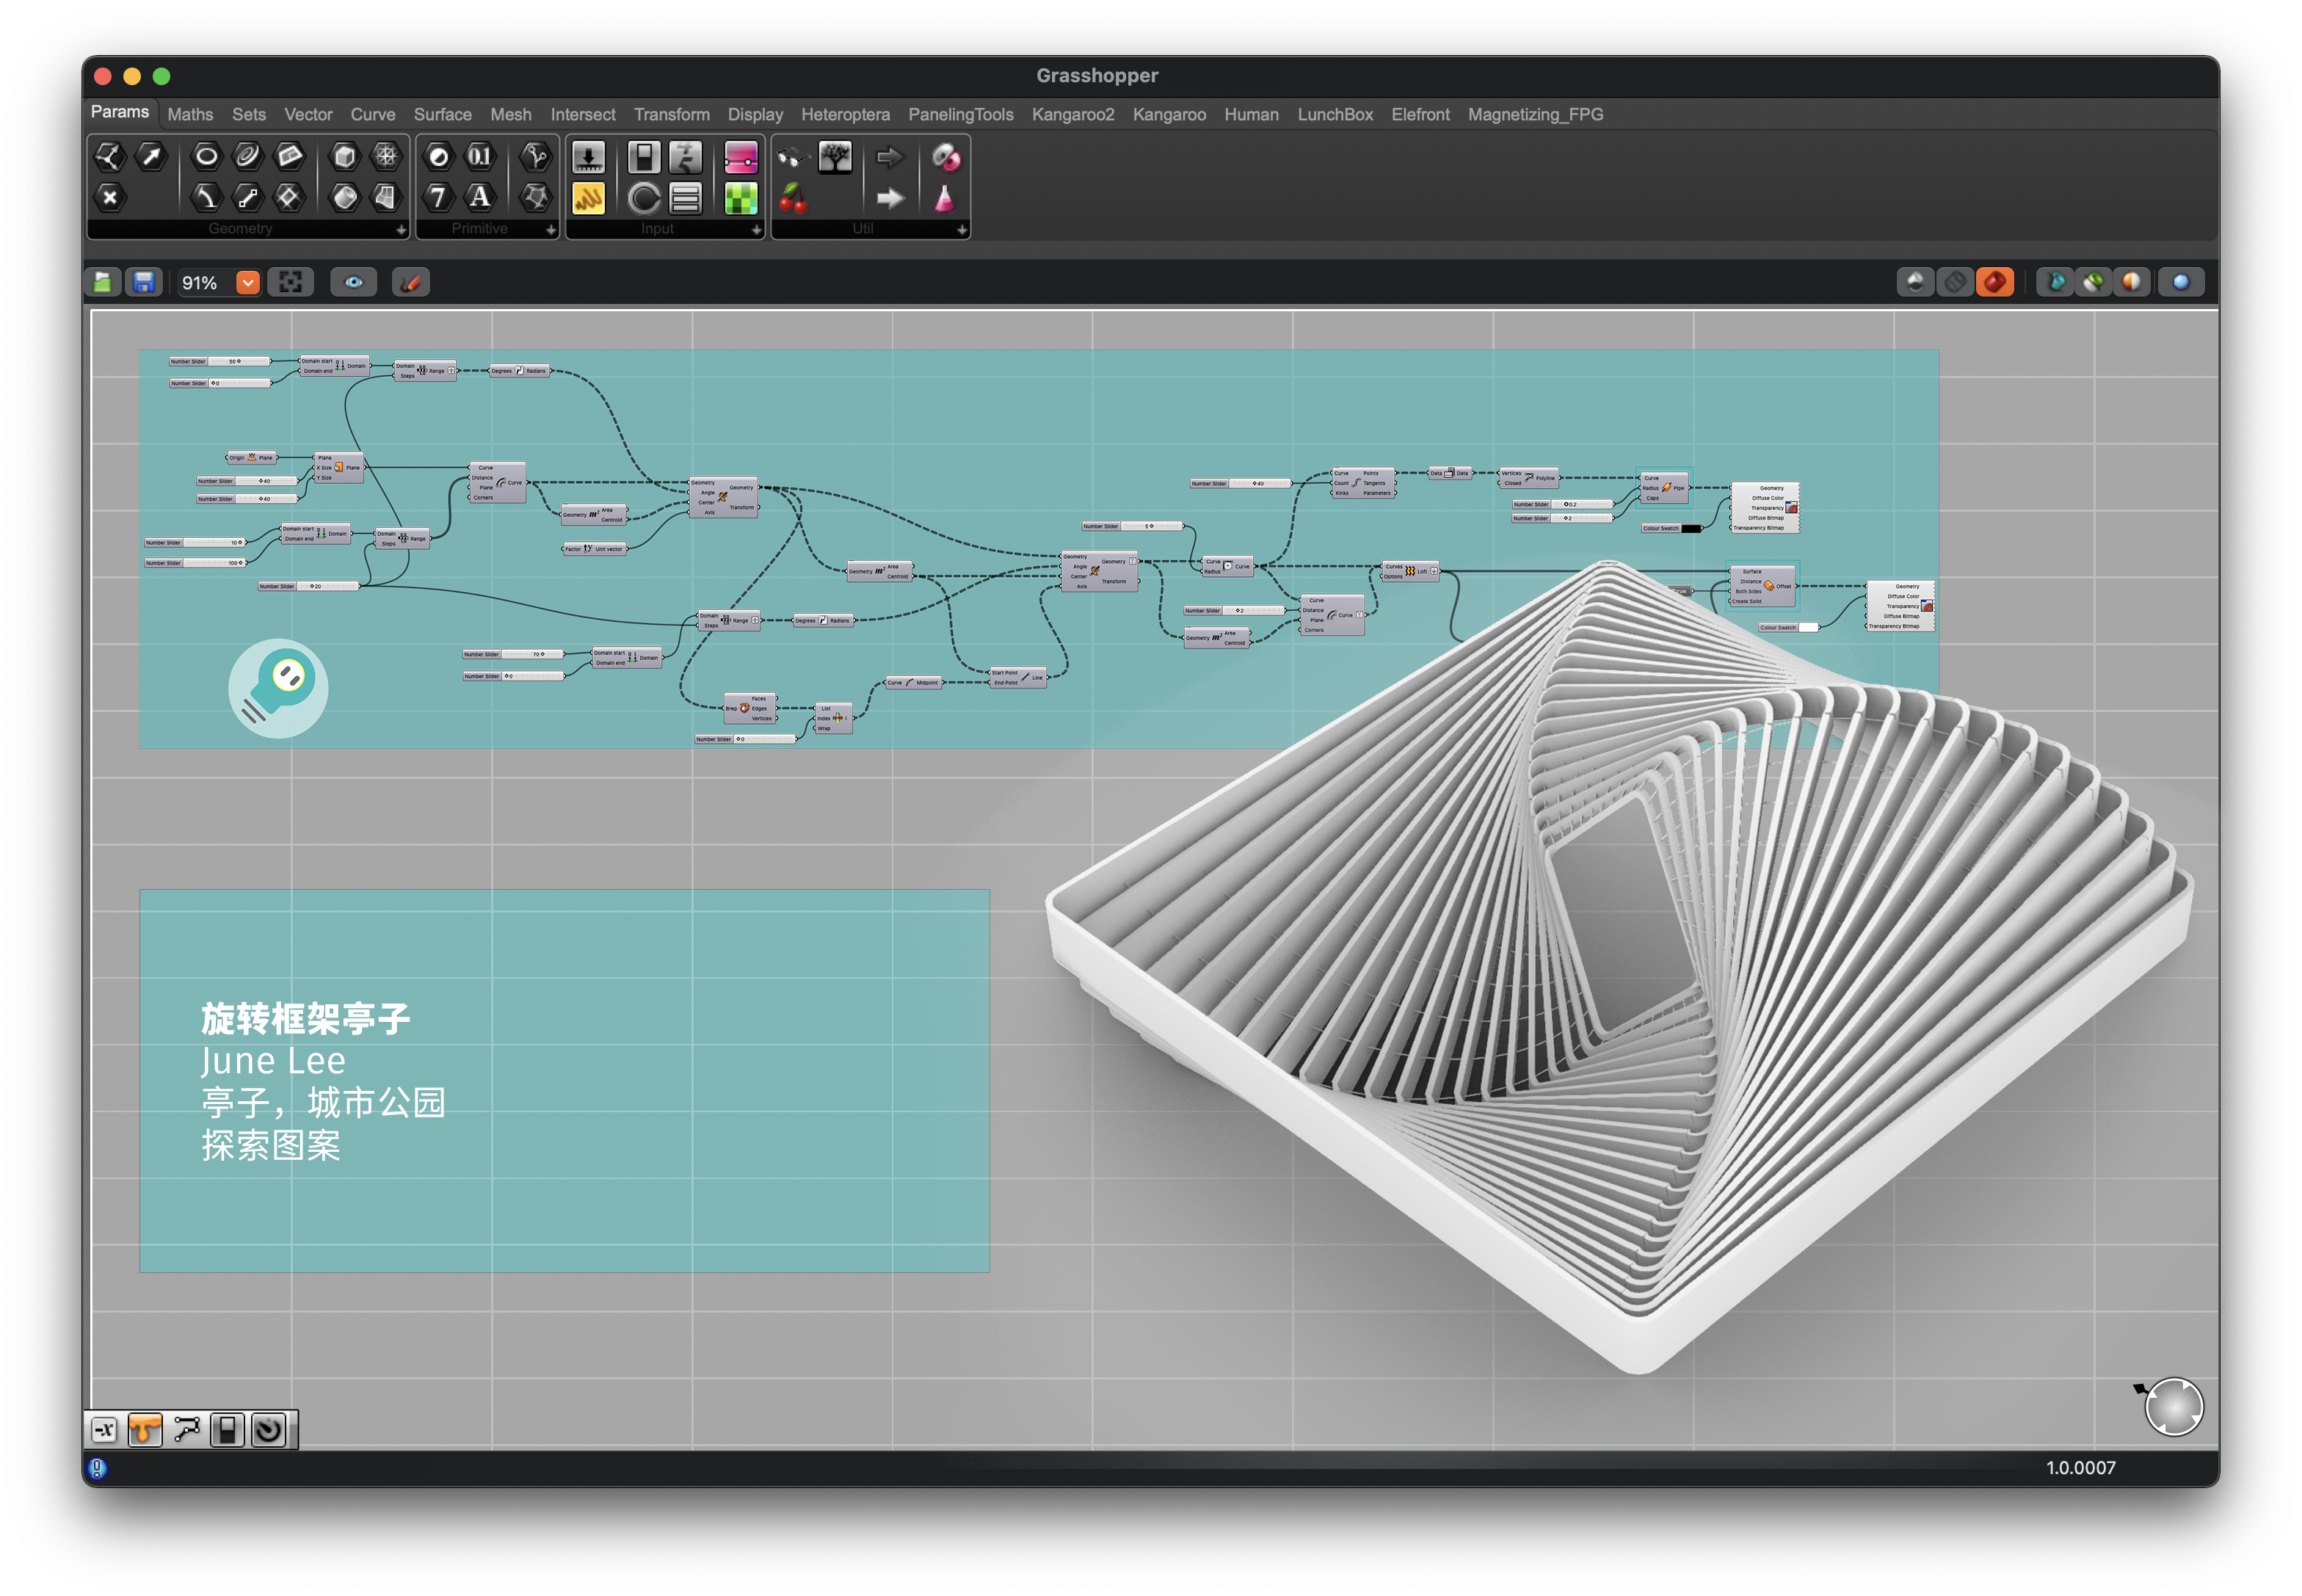
Task: Select the Gradient input component icon
Action: (741, 157)
